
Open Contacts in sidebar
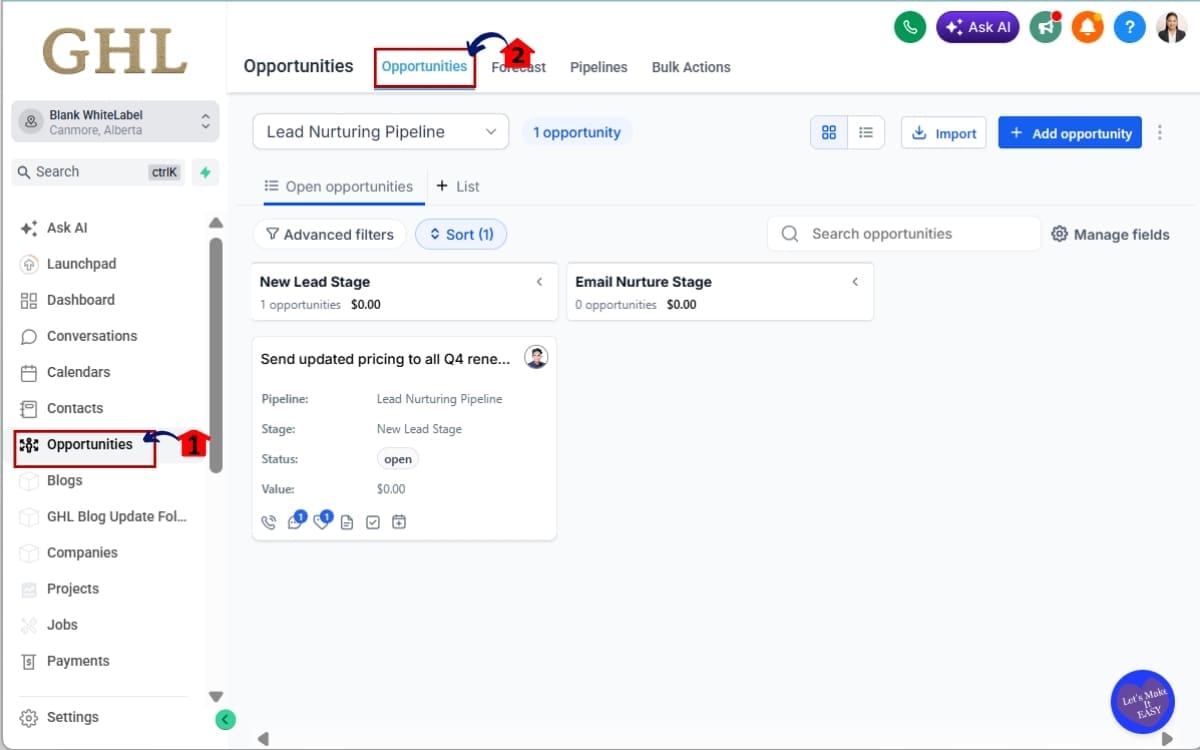pos(75,408)
